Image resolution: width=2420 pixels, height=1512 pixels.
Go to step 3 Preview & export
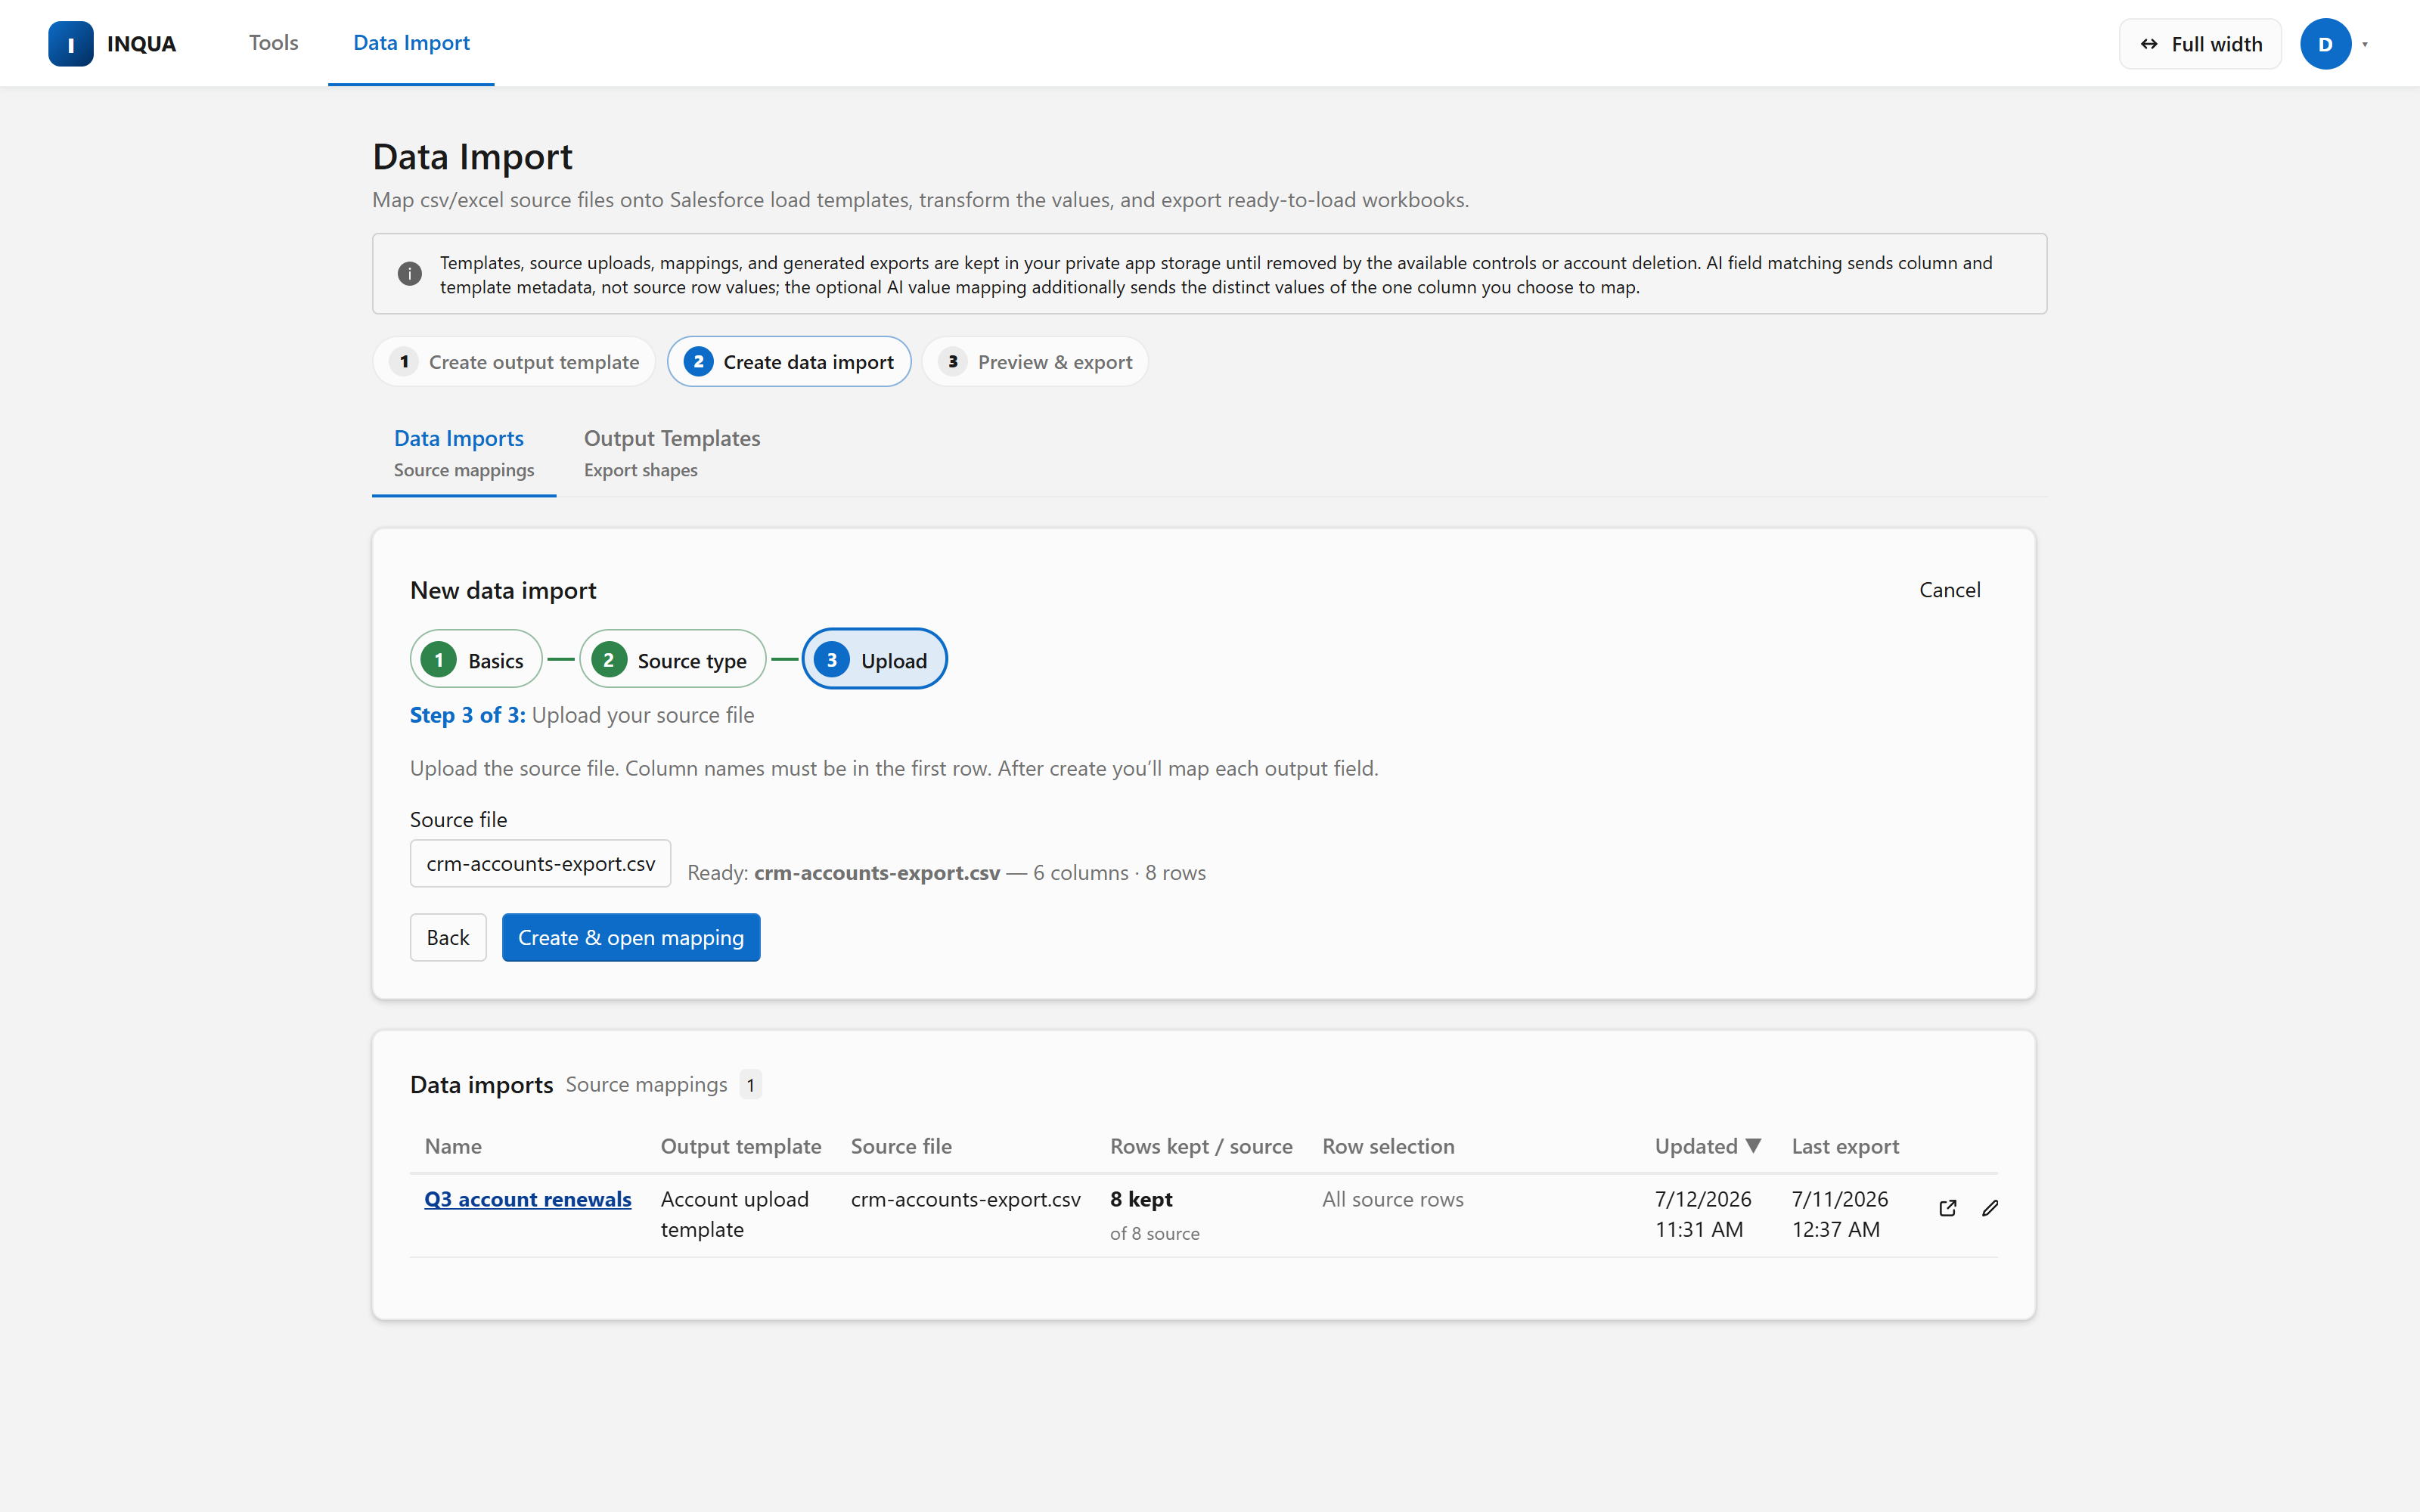1035,362
